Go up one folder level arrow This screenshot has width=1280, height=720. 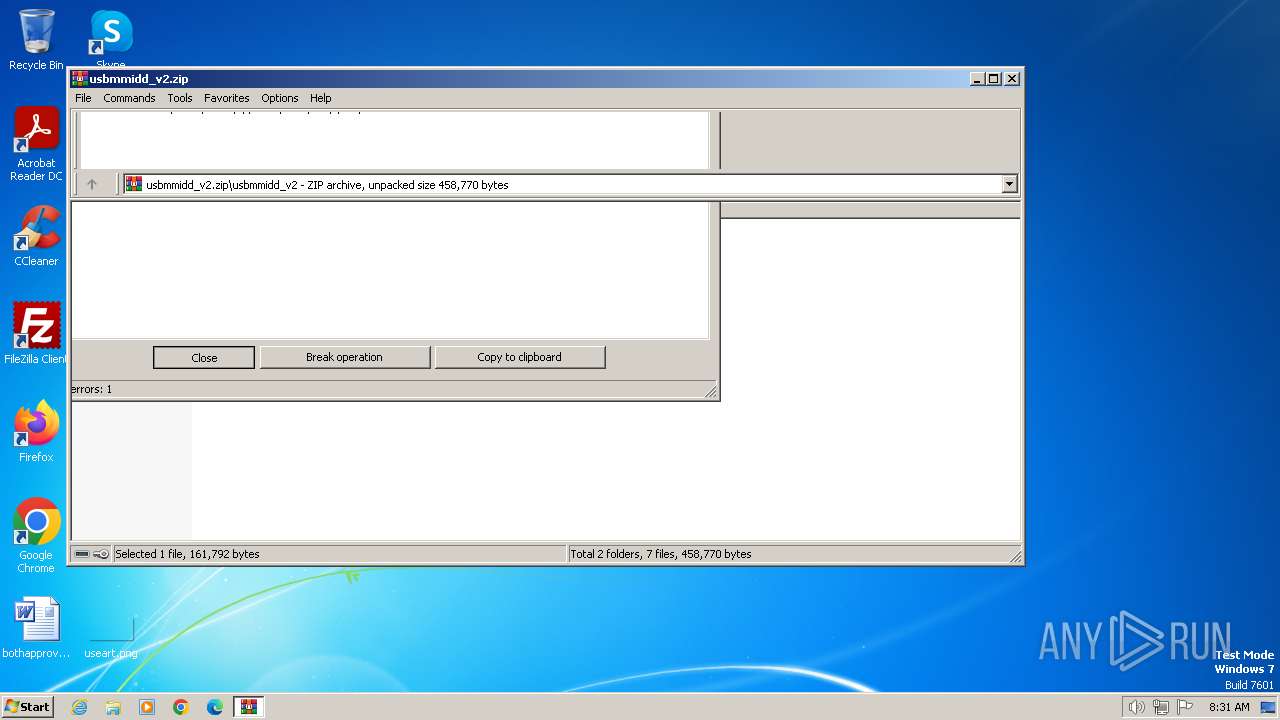(92, 184)
